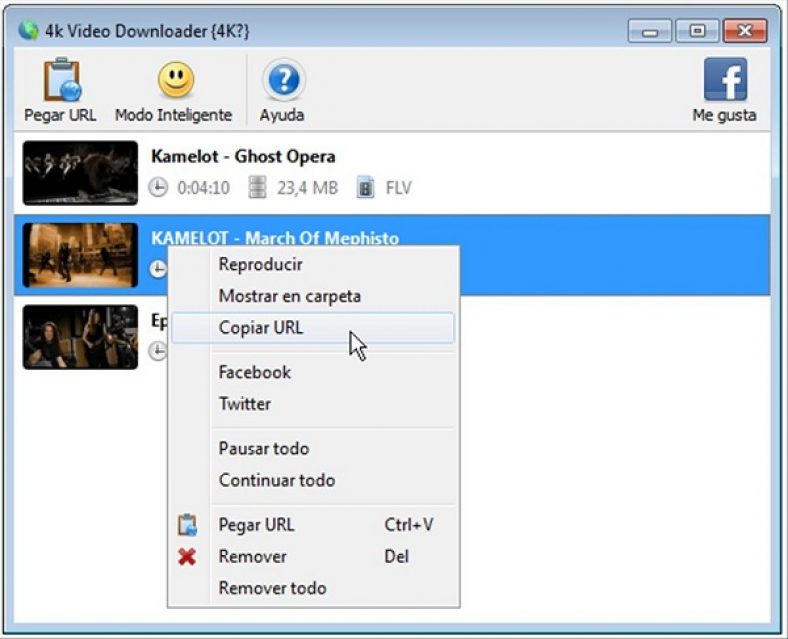Click the clock icon in March Of Mephisto row
788x639 pixels.
point(158,269)
